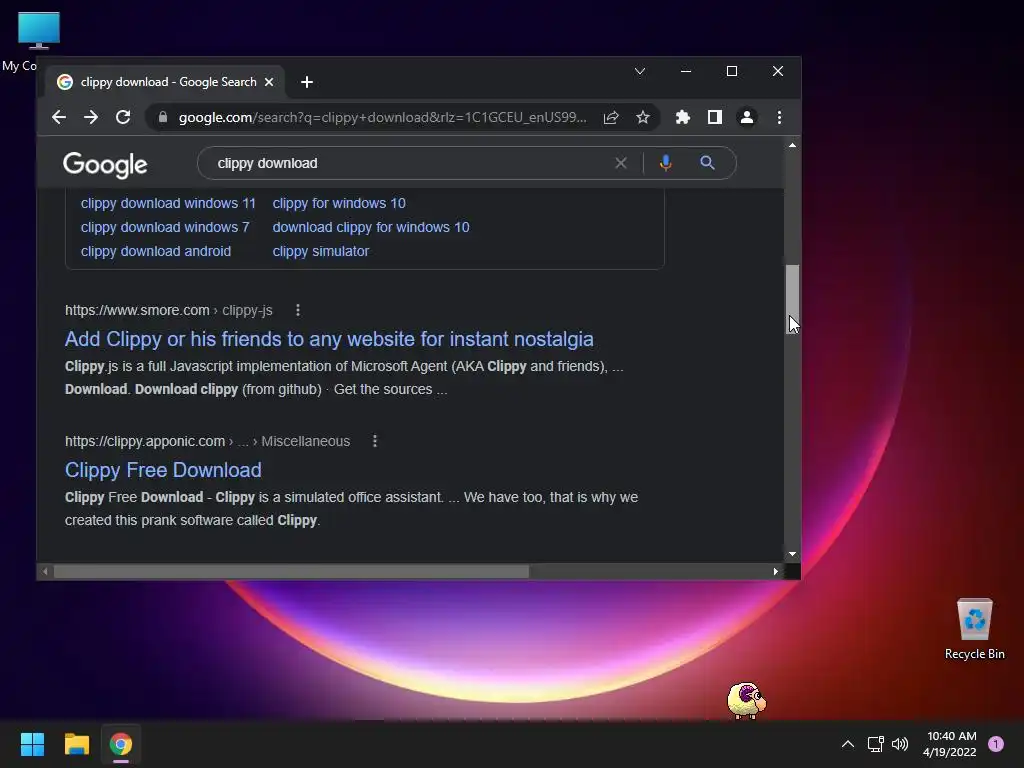Open the Windows Start menu
The image size is (1024, 768).
coord(32,744)
